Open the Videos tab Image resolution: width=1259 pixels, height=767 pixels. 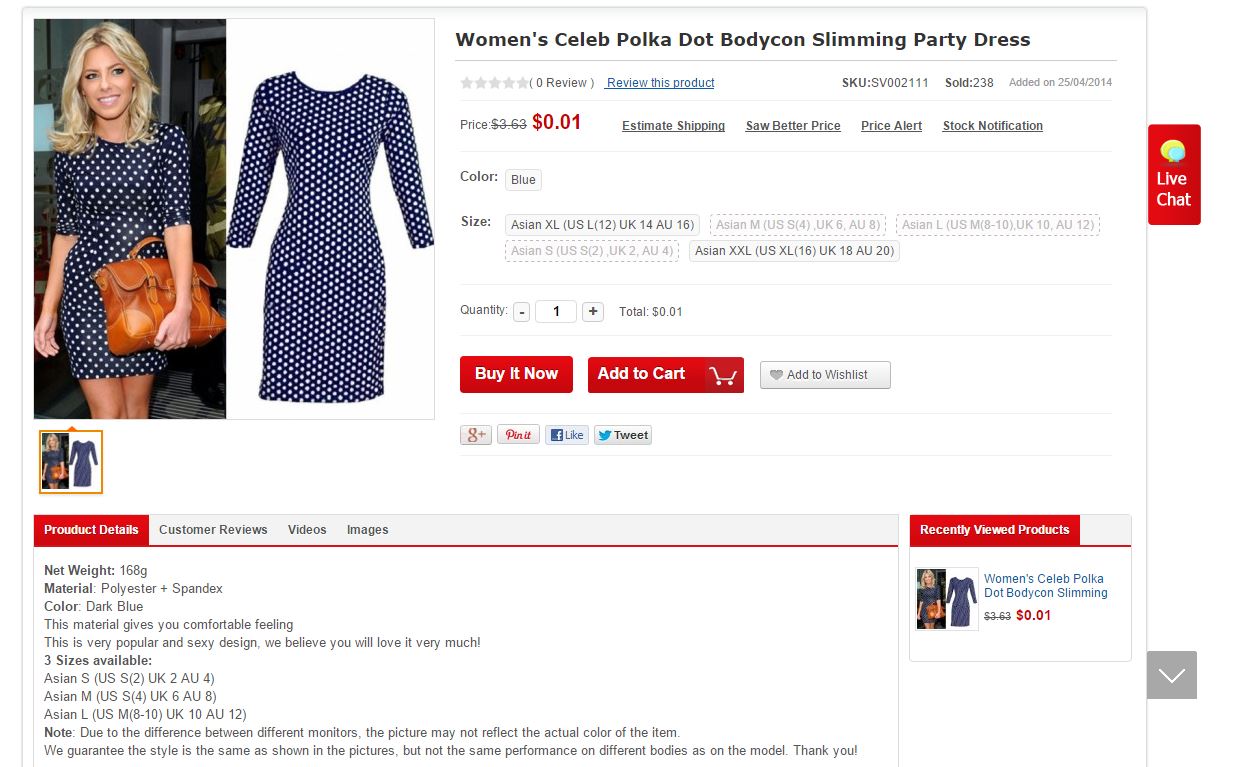307,530
